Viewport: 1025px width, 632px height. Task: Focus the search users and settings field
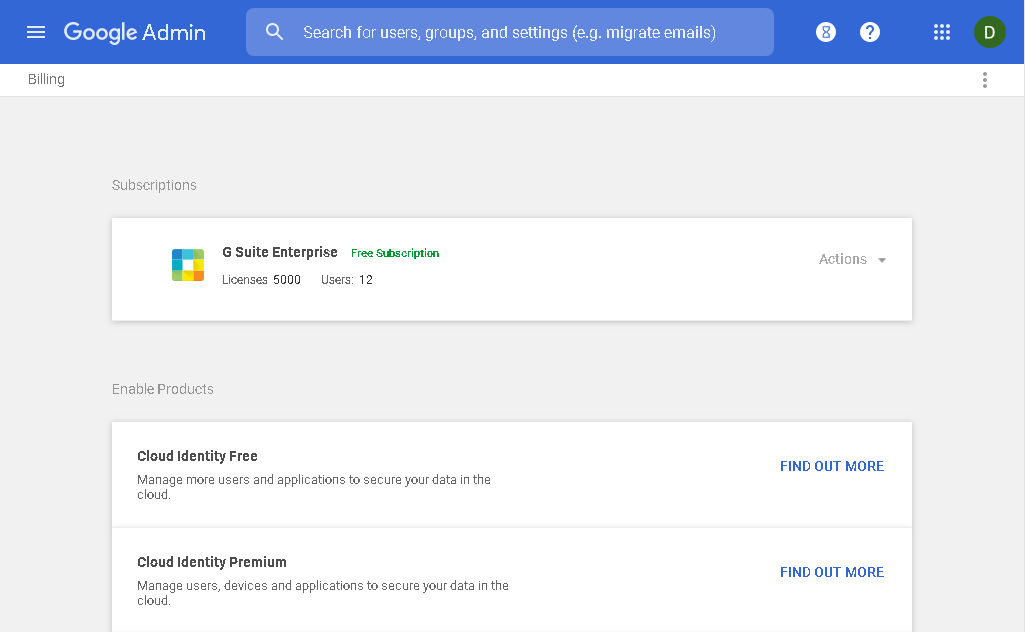coord(509,32)
